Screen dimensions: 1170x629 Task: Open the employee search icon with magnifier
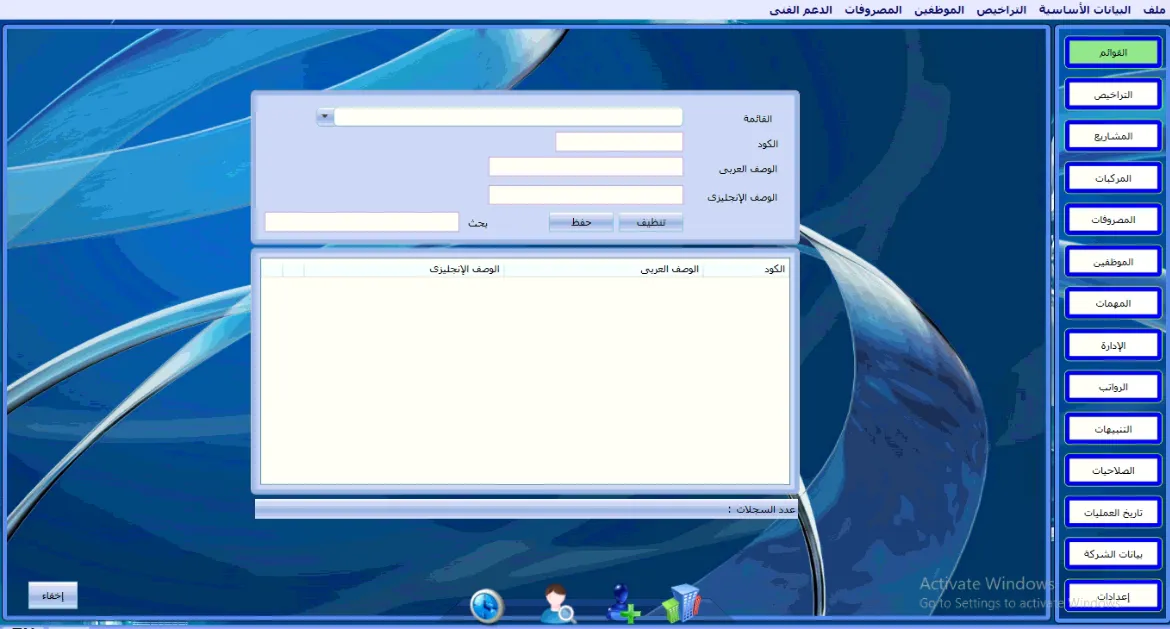point(557,603)
